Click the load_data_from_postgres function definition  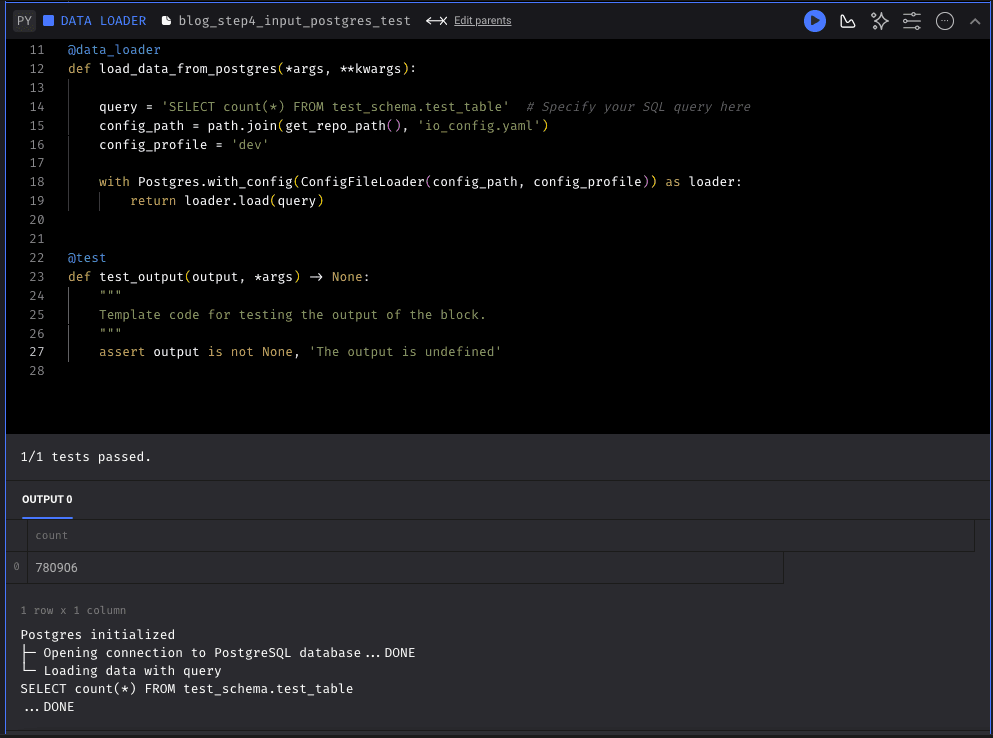[242, 68]
